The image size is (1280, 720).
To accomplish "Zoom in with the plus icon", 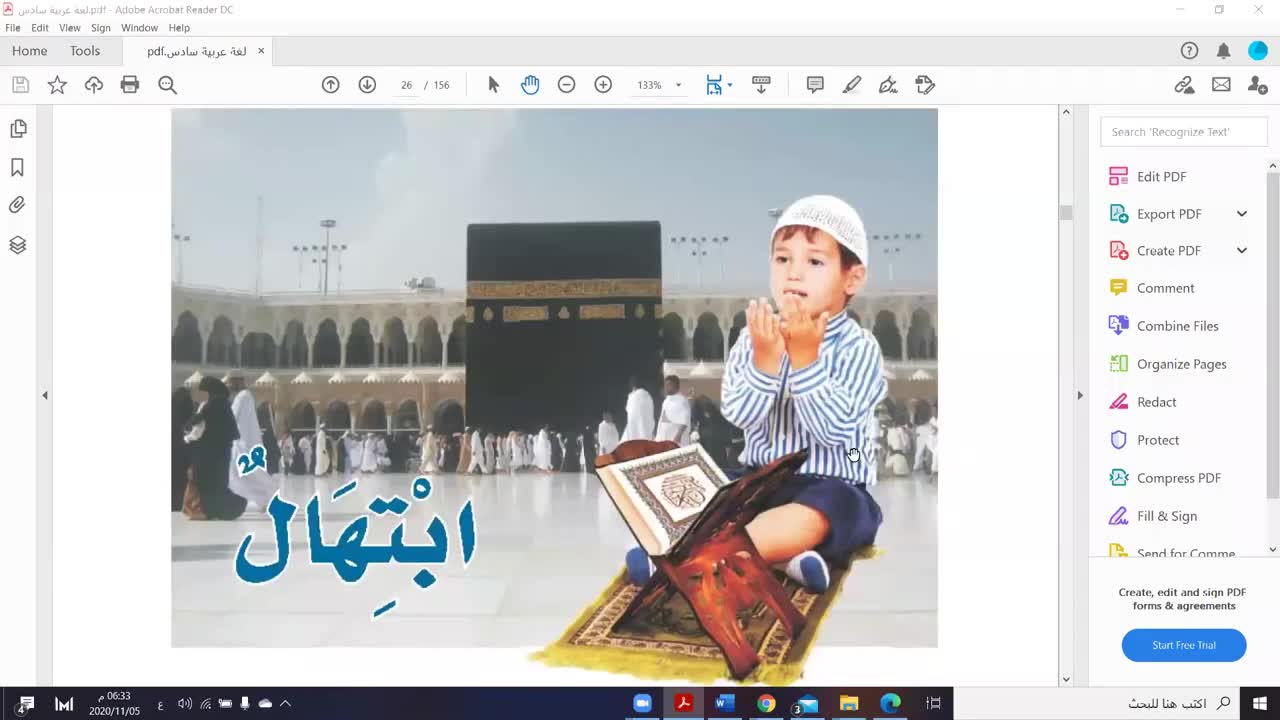I will coord(603,85).
